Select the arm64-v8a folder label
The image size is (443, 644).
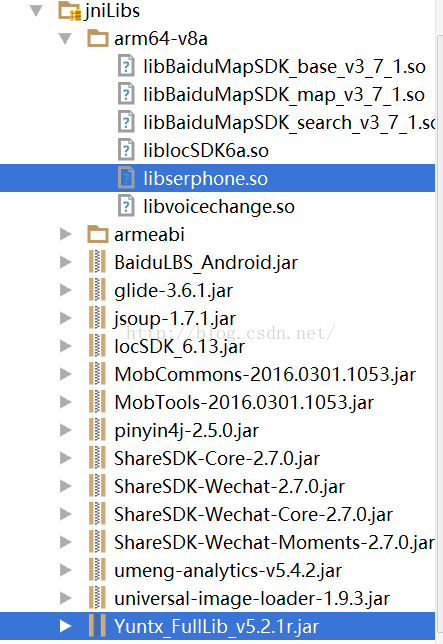(161, 39)
